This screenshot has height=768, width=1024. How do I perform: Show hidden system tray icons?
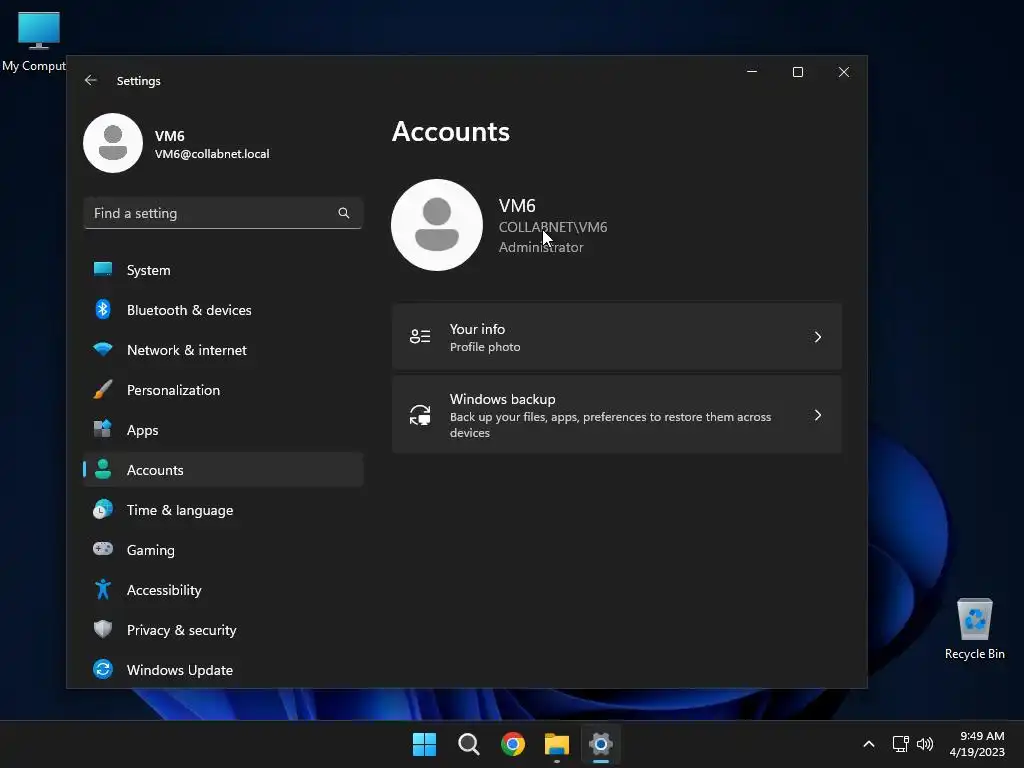click(x=869, y=744)
